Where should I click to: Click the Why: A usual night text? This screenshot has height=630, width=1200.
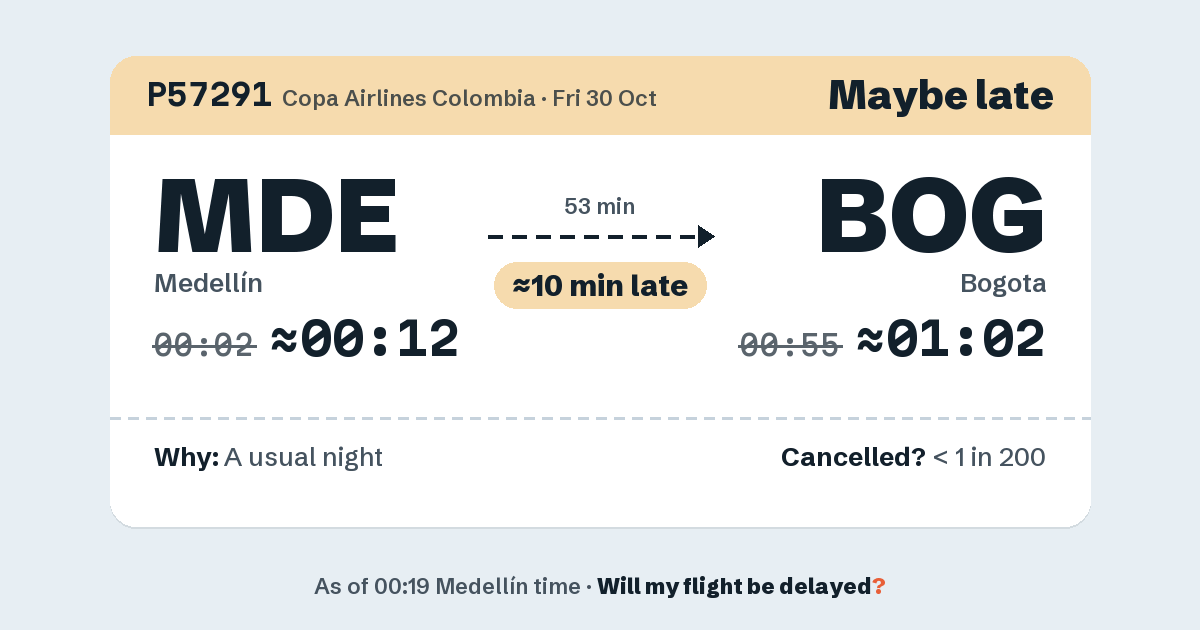pyautogui.click(x=268, y=458)
